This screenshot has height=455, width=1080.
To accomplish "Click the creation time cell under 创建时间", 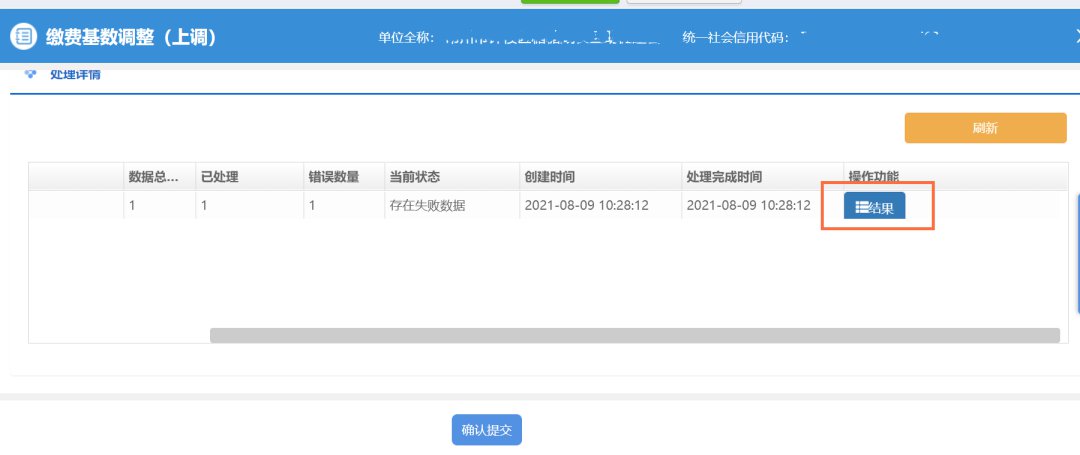I will tap(601, 205).
